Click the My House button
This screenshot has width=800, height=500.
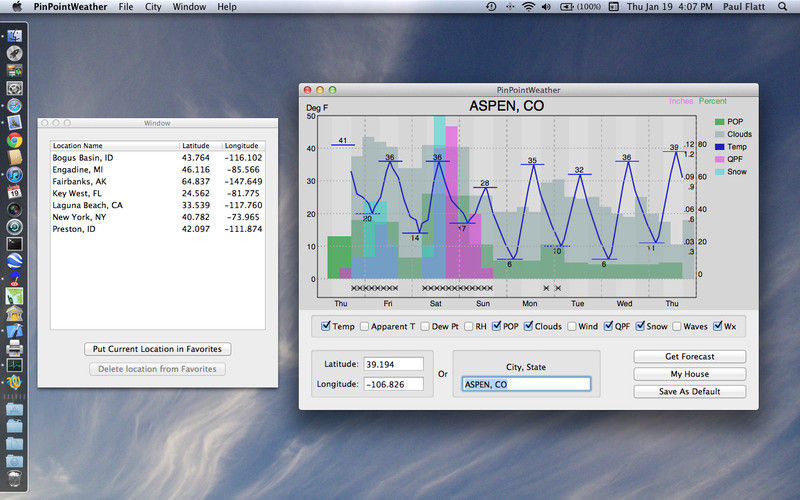tap(690, 374)
